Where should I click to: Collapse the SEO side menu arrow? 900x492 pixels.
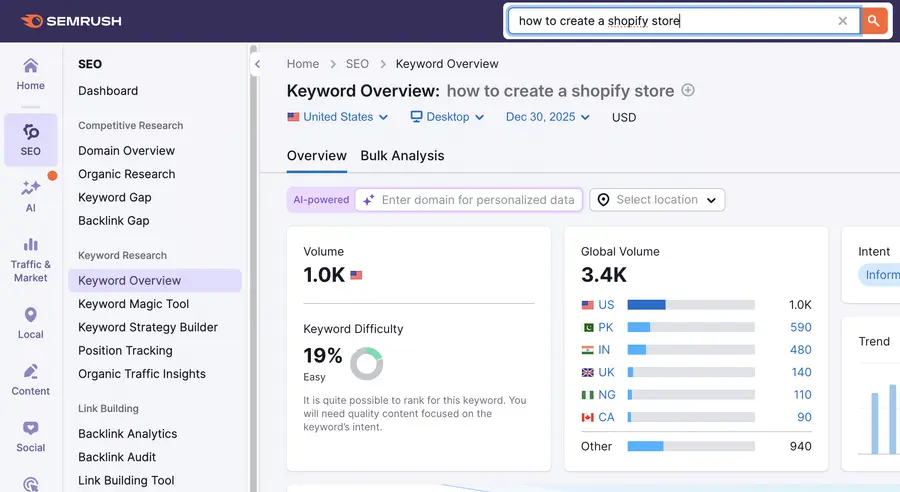257,64
